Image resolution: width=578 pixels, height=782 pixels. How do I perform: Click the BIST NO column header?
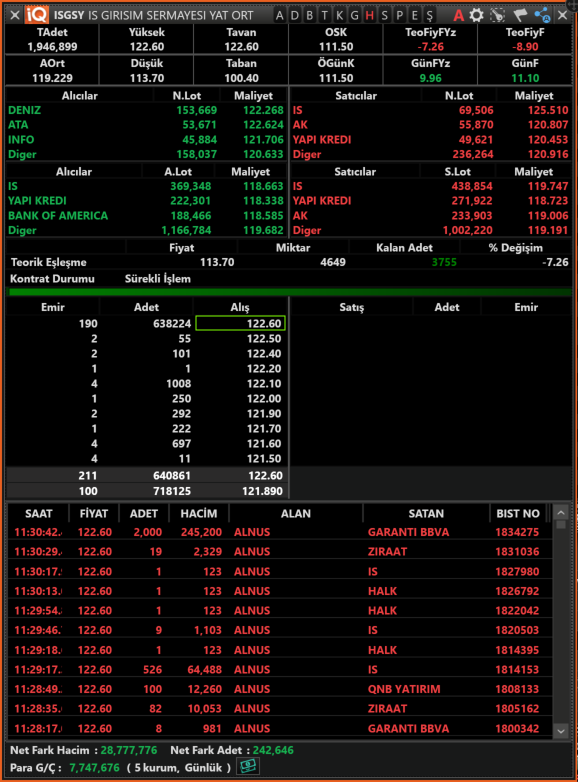click(518, 514)
